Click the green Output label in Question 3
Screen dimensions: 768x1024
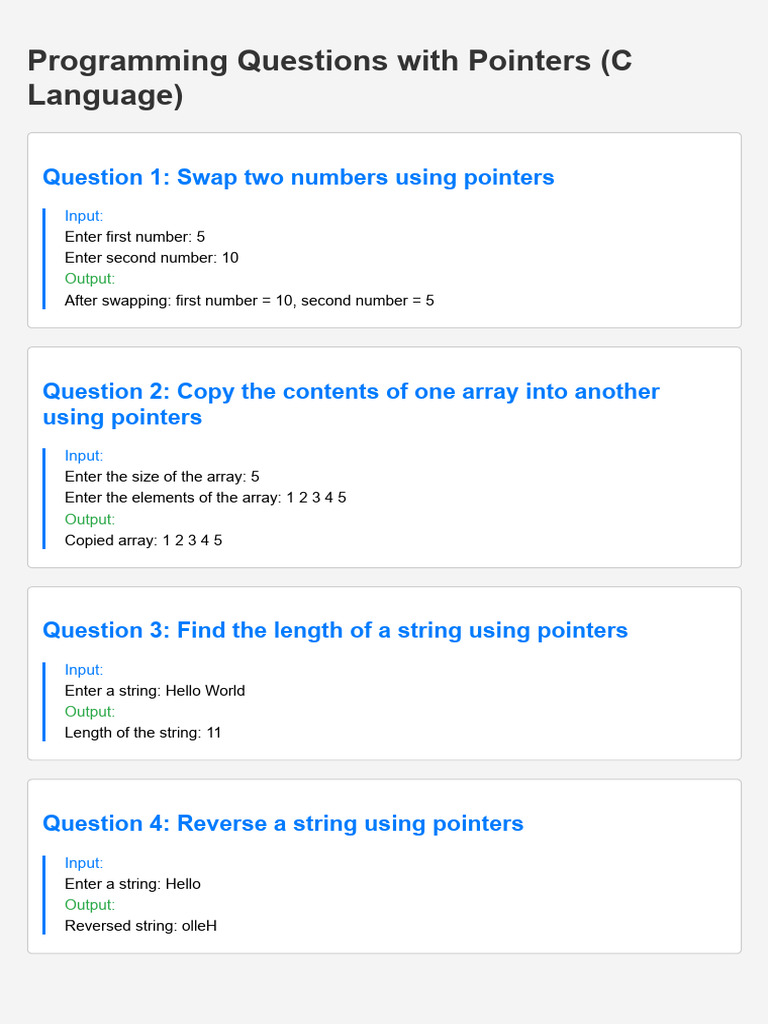pyautogui.click(x=89, y=712)
